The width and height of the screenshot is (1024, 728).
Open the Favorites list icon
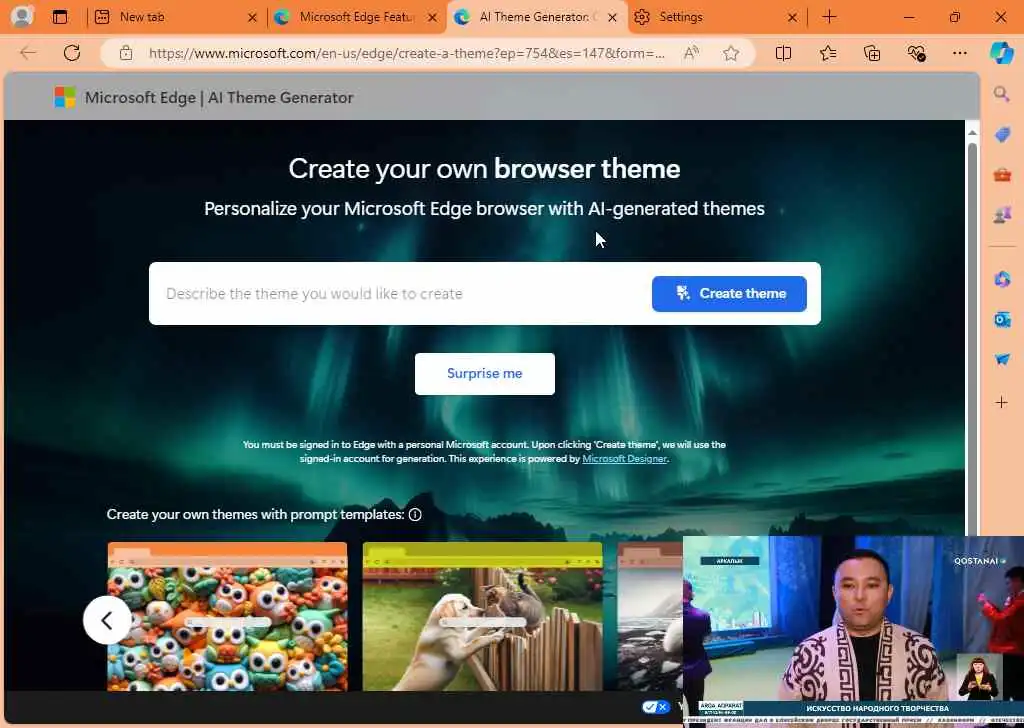coord(827,54)
